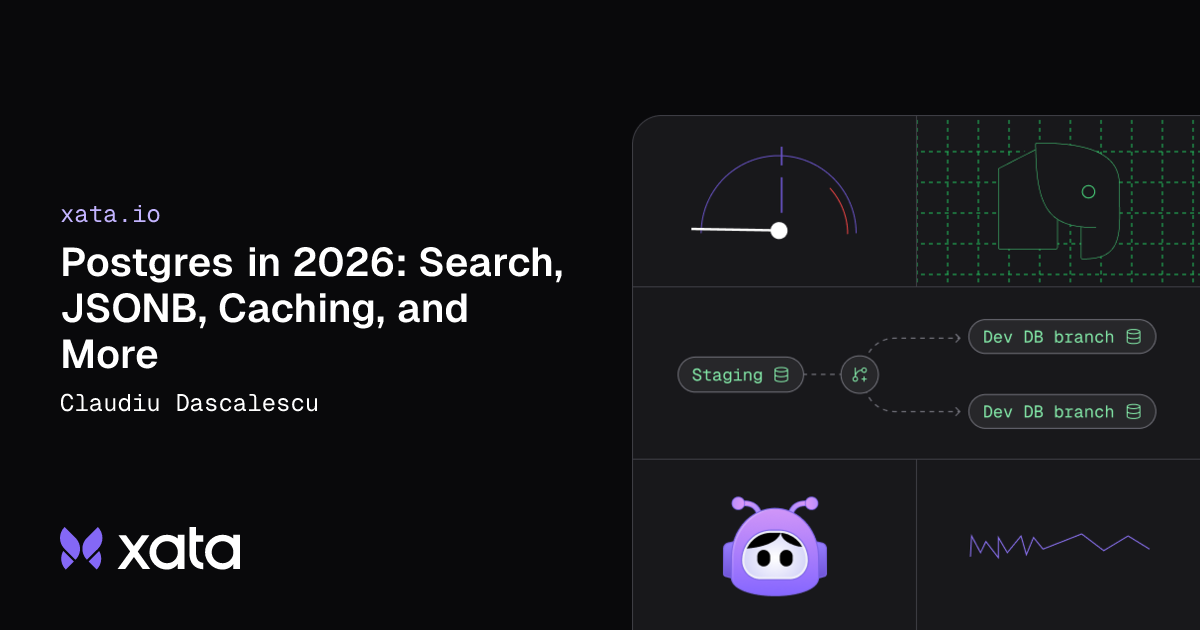Viewport: 1200px width, 630px height.
Task: Click the Xata butterfly logo
Action: pyautogui.click(x=80, y=549)
